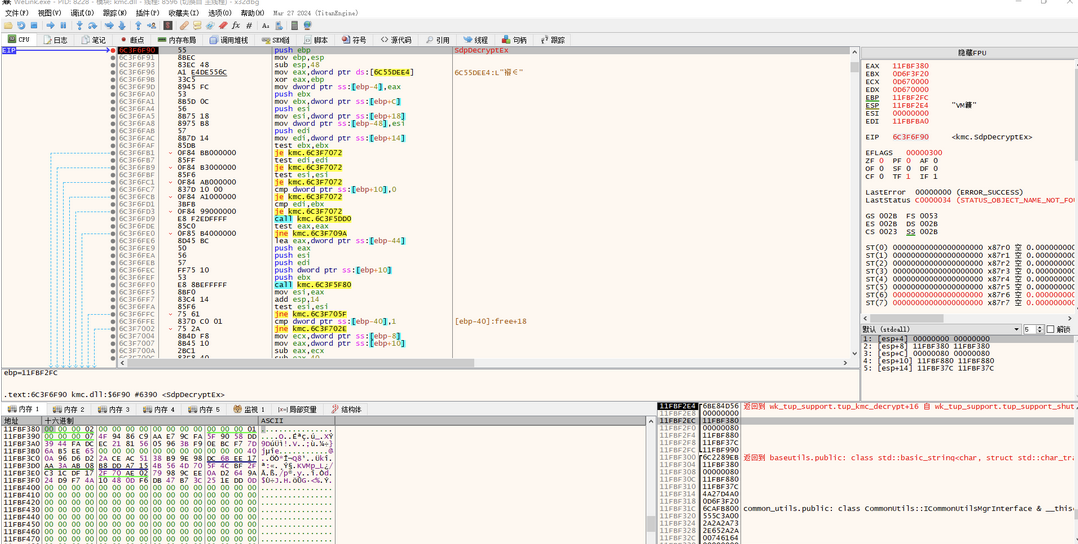Select dump row at address 11FBF3A0
This screenshot has width=1078, height=544.
[168, 444]
